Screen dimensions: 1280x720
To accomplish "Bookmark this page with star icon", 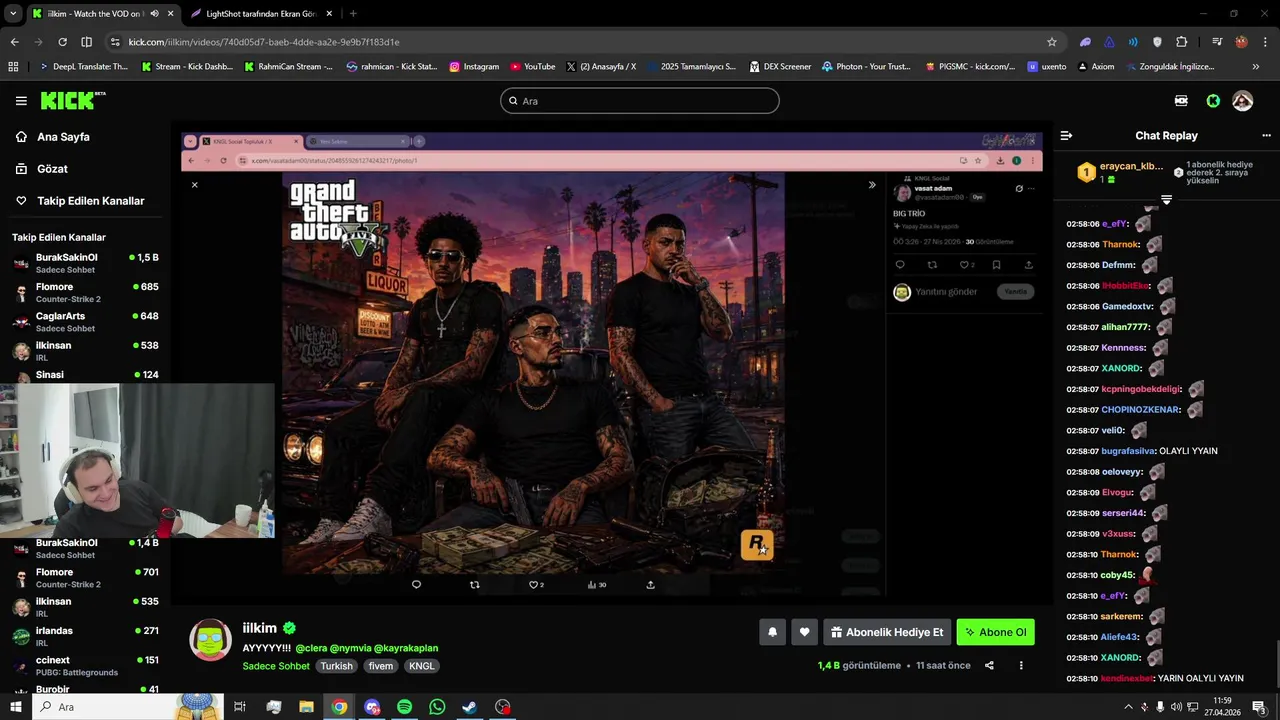I will point(1051,42).
